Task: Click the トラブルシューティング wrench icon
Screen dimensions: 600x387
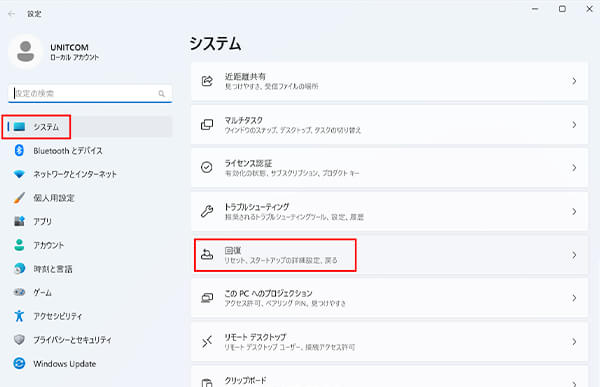Action: 207,211
